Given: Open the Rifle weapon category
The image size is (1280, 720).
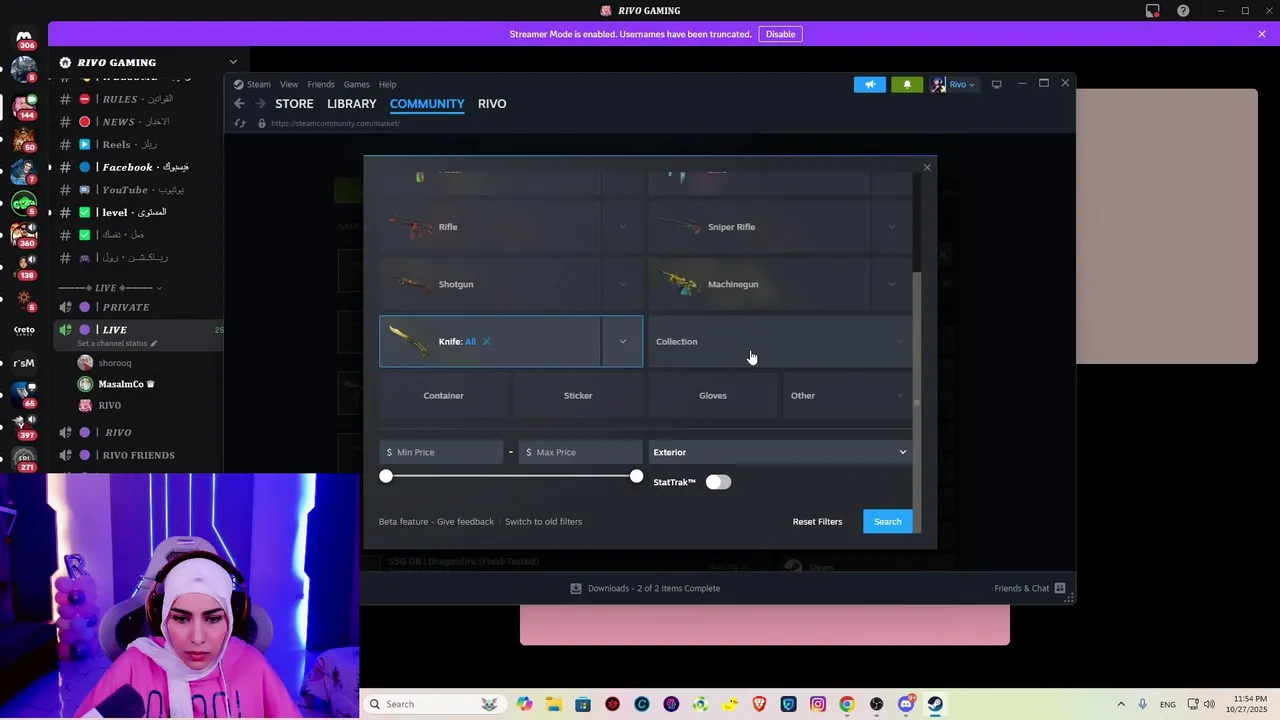Looking at the screenshot, I should click(x=490, y=227).
